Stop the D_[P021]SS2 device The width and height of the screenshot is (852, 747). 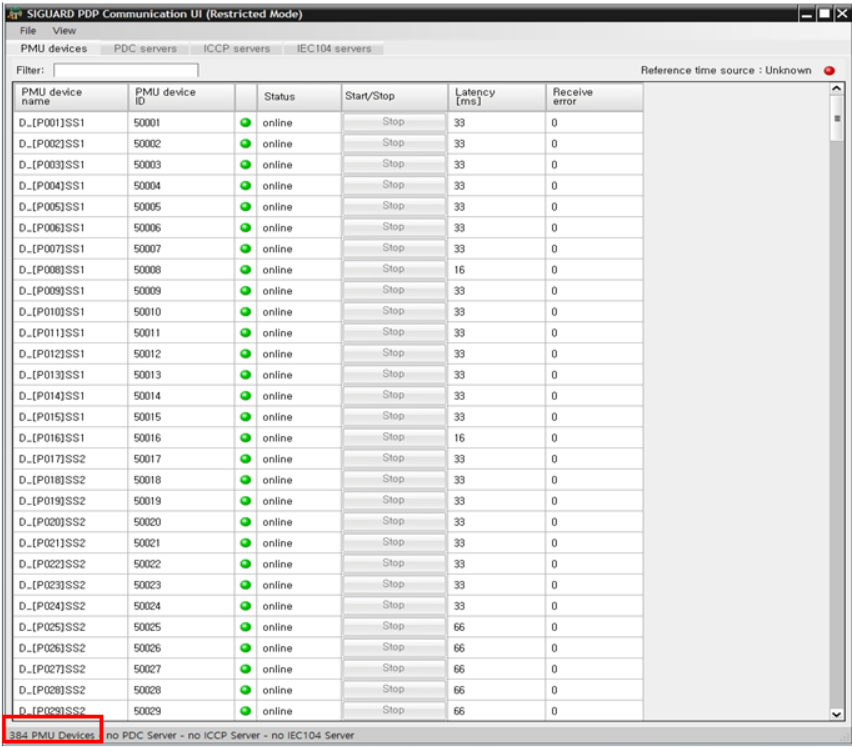[393, 542]
